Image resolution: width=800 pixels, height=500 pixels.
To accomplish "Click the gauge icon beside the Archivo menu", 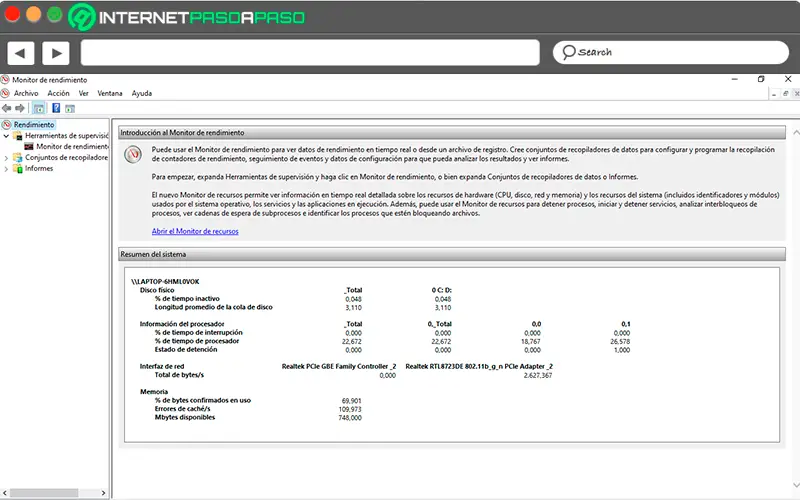I will (5, 93).
